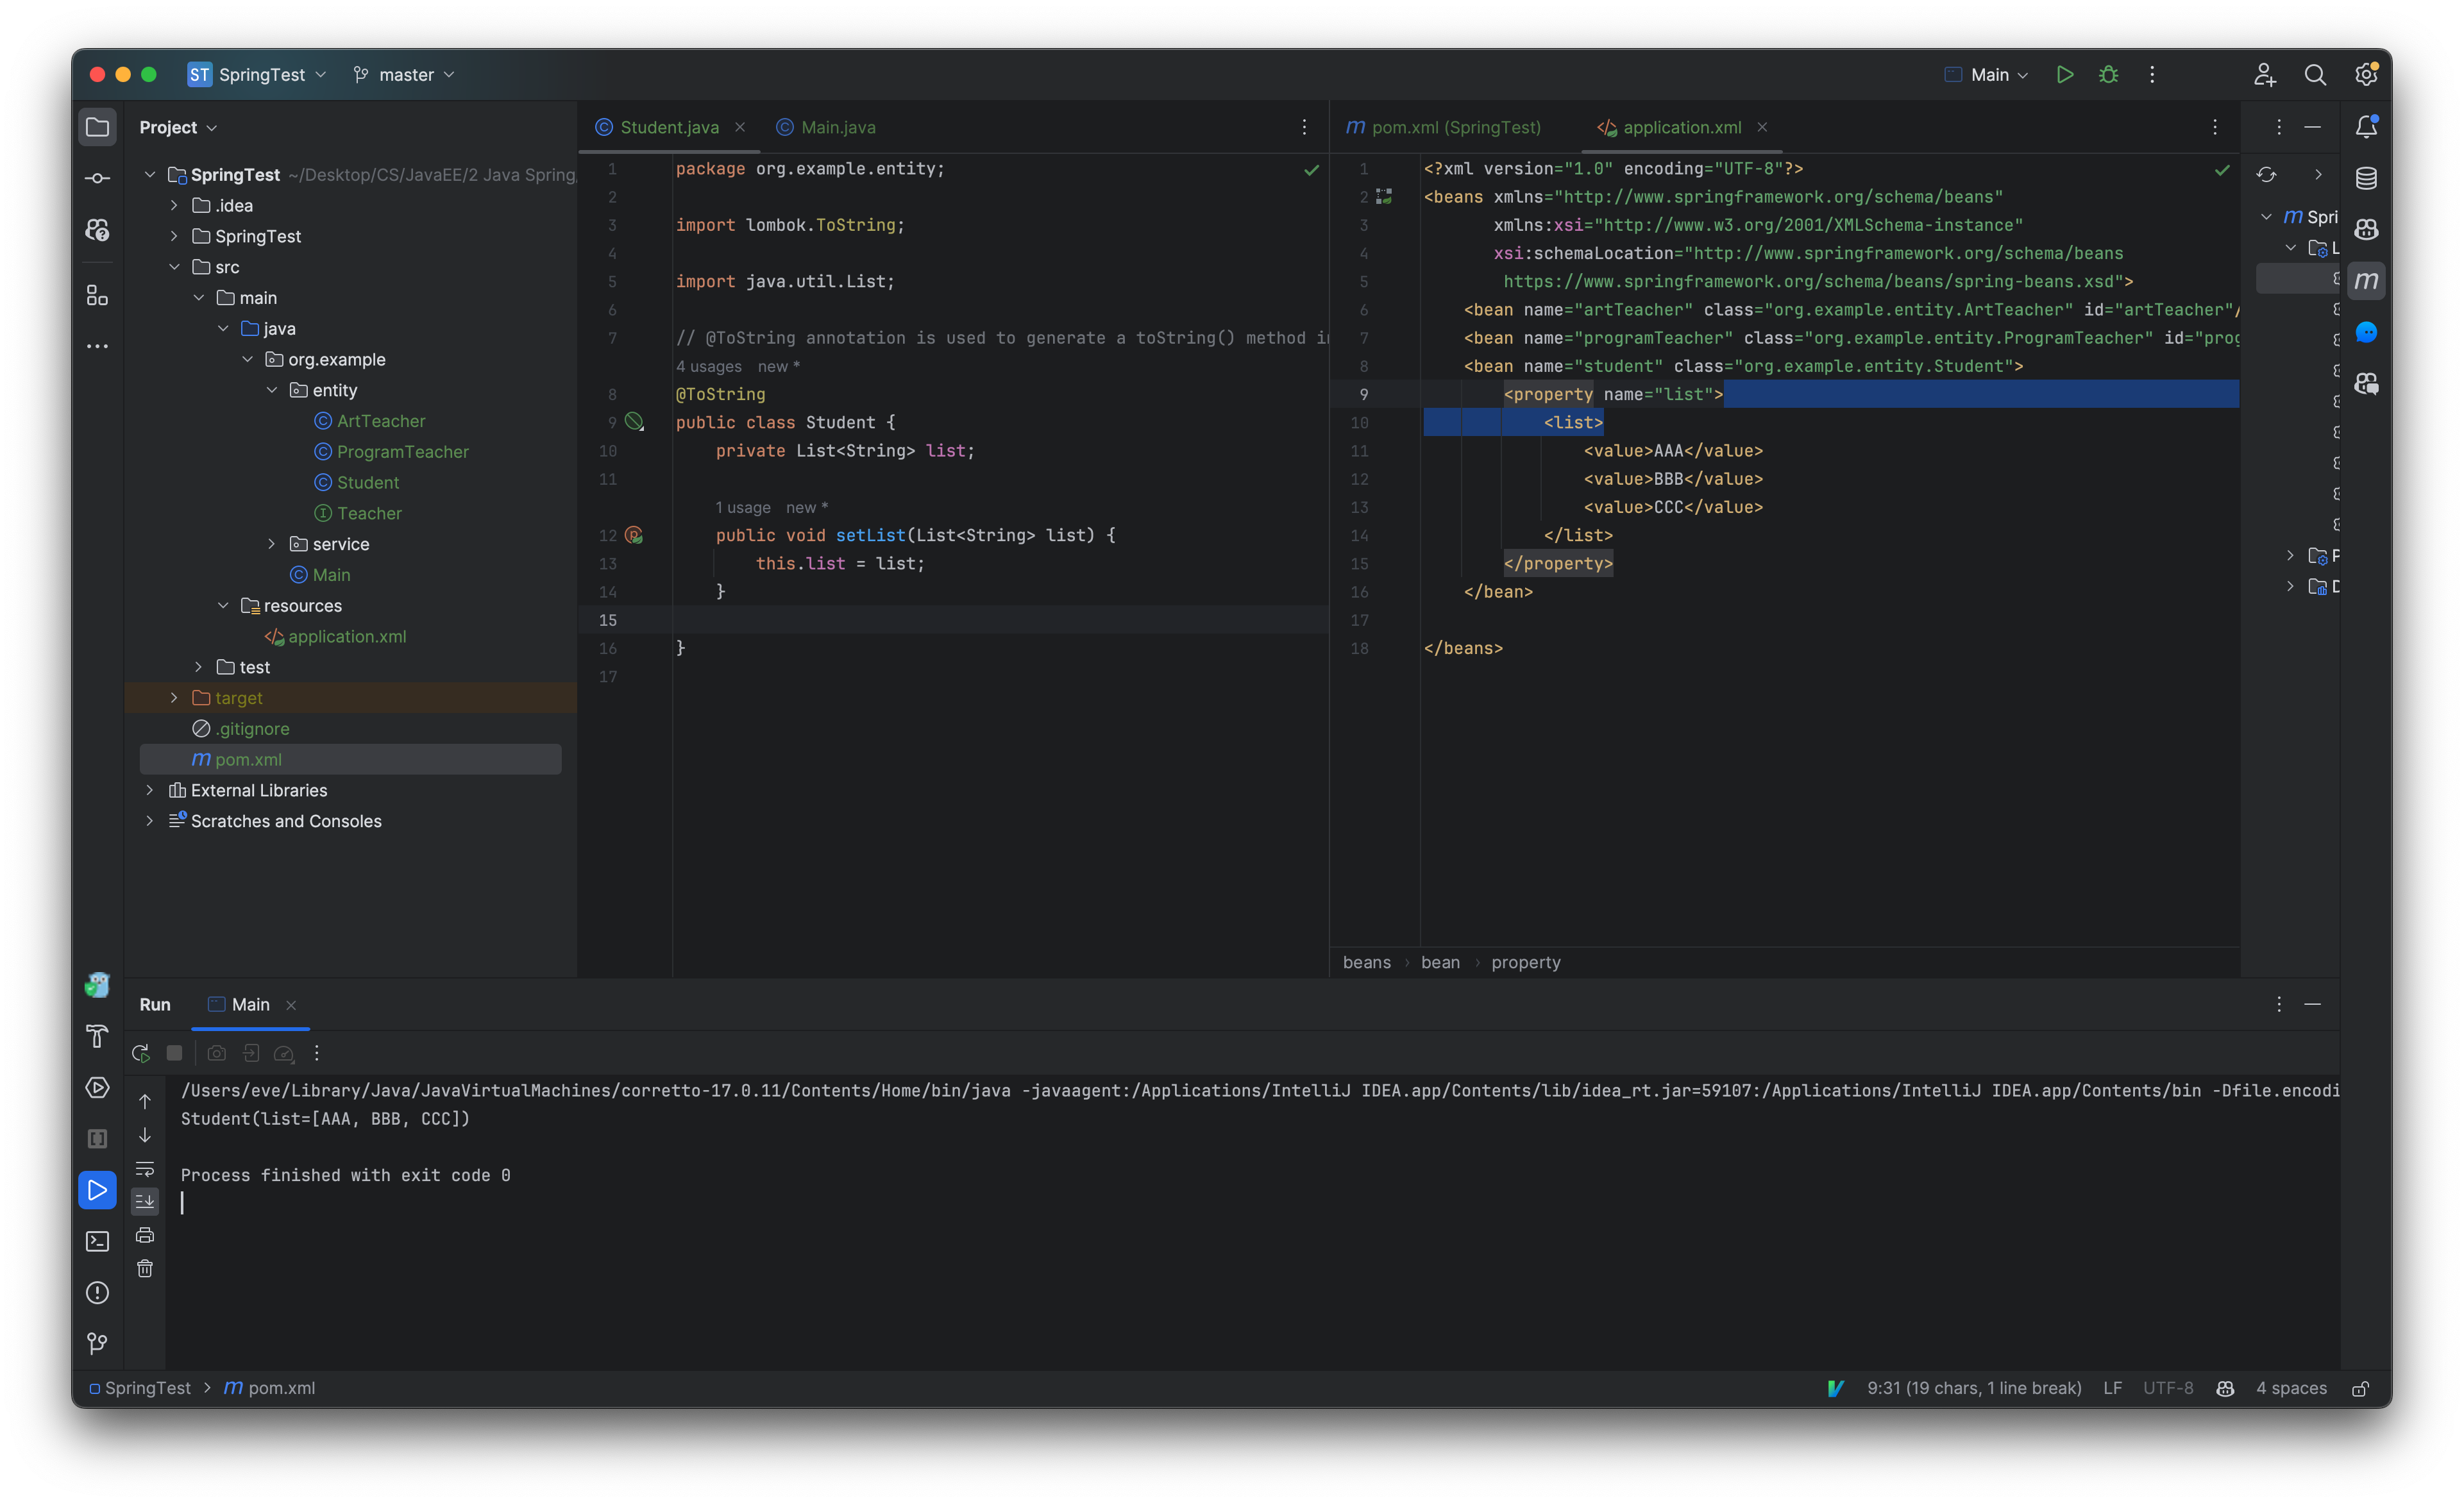Open IDE settings gear icon

pyautogui.click(x=2365, y=75)
